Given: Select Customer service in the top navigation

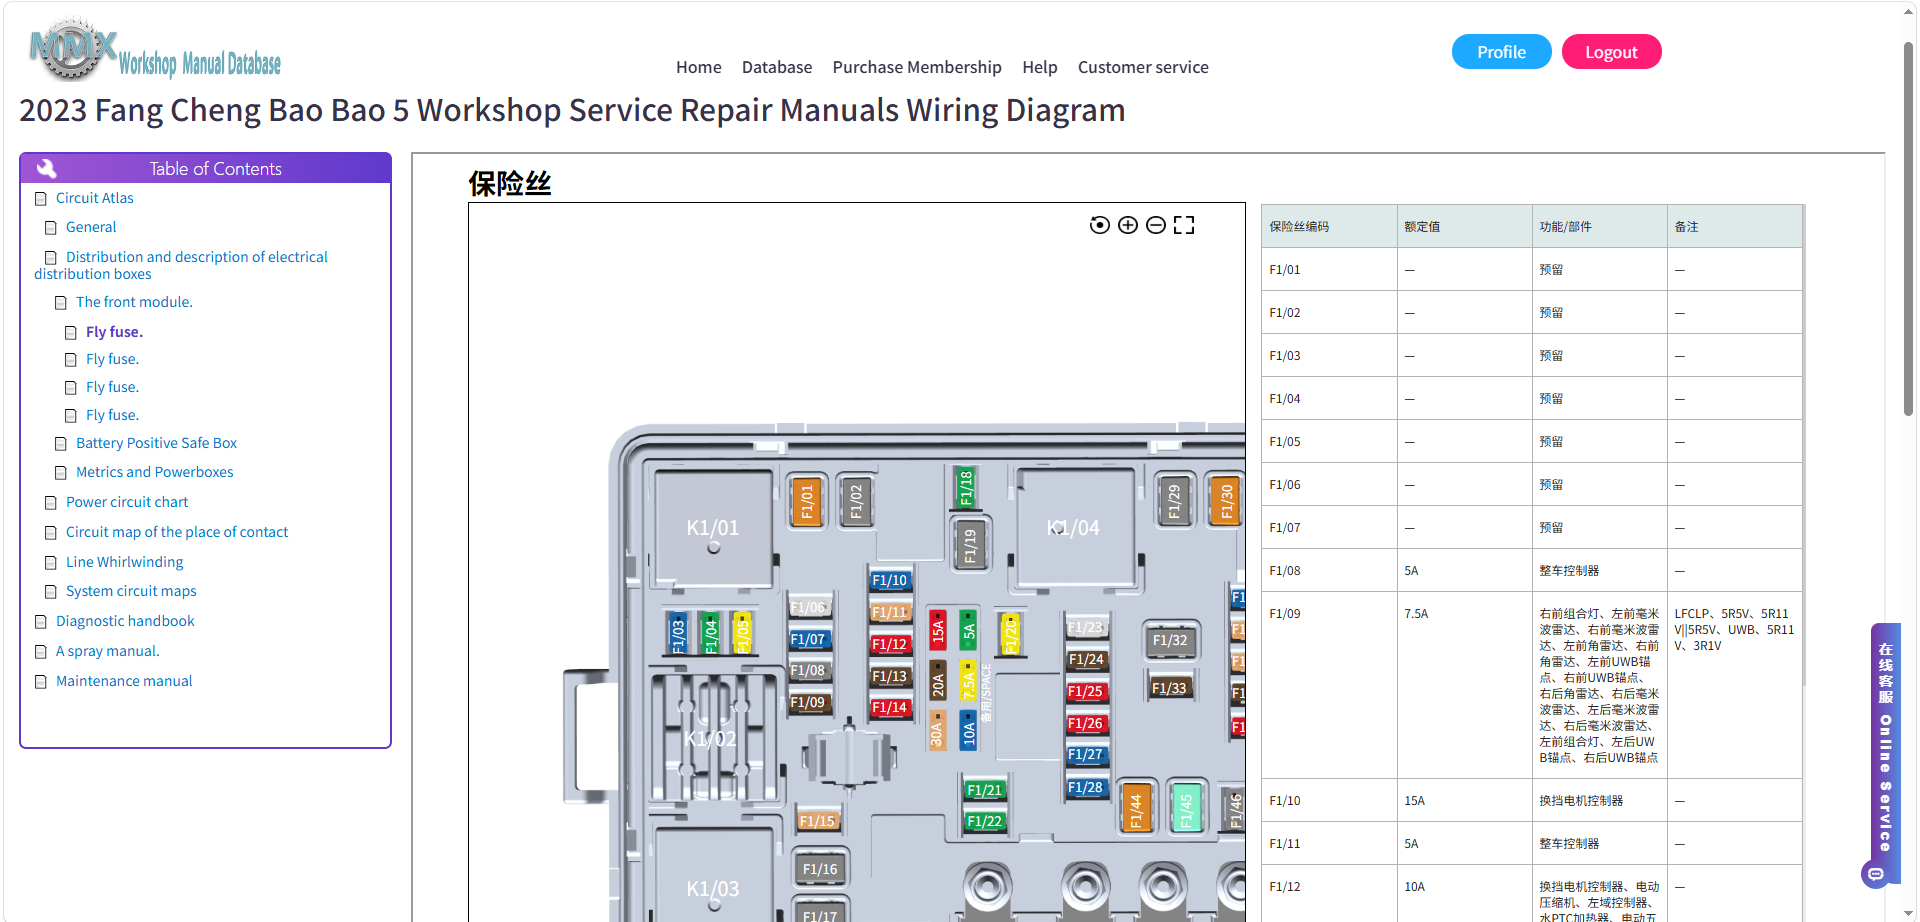Looking at the screenshot, I should point(1143,67).
